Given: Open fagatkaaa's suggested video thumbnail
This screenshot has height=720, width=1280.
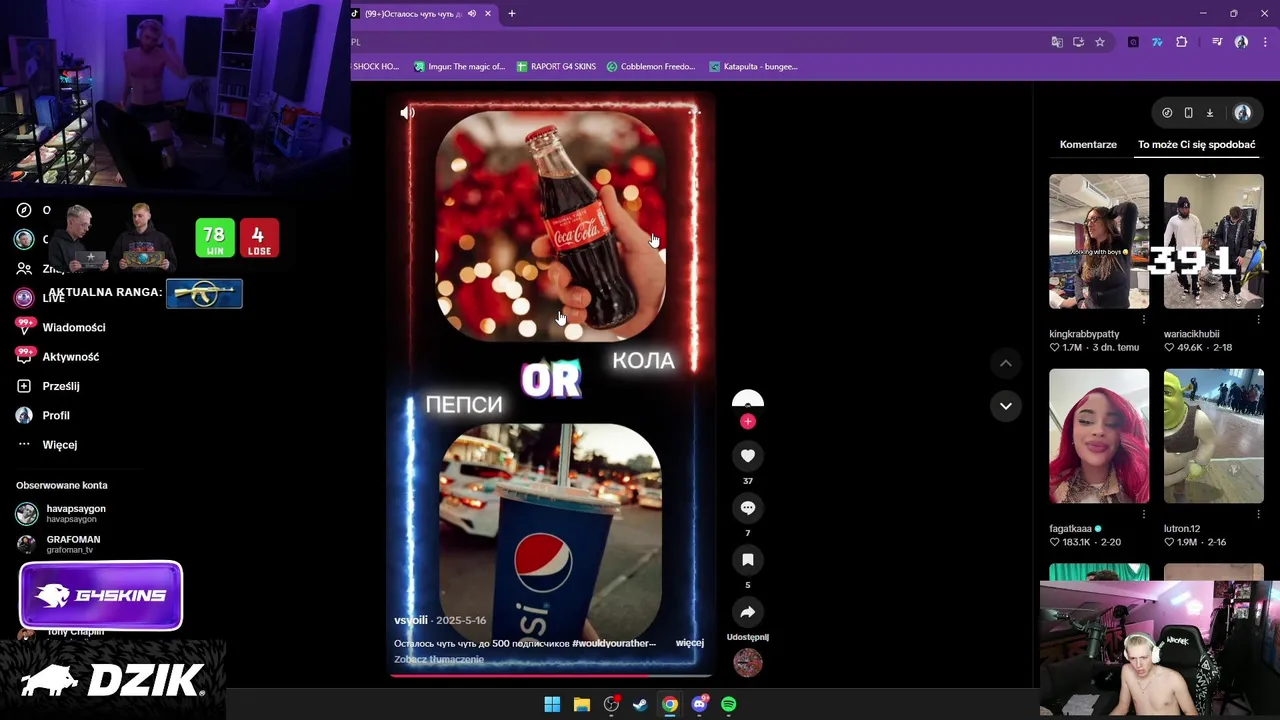Looking at the screenshot, I should pyautogui.click(x=1099, y=436).
